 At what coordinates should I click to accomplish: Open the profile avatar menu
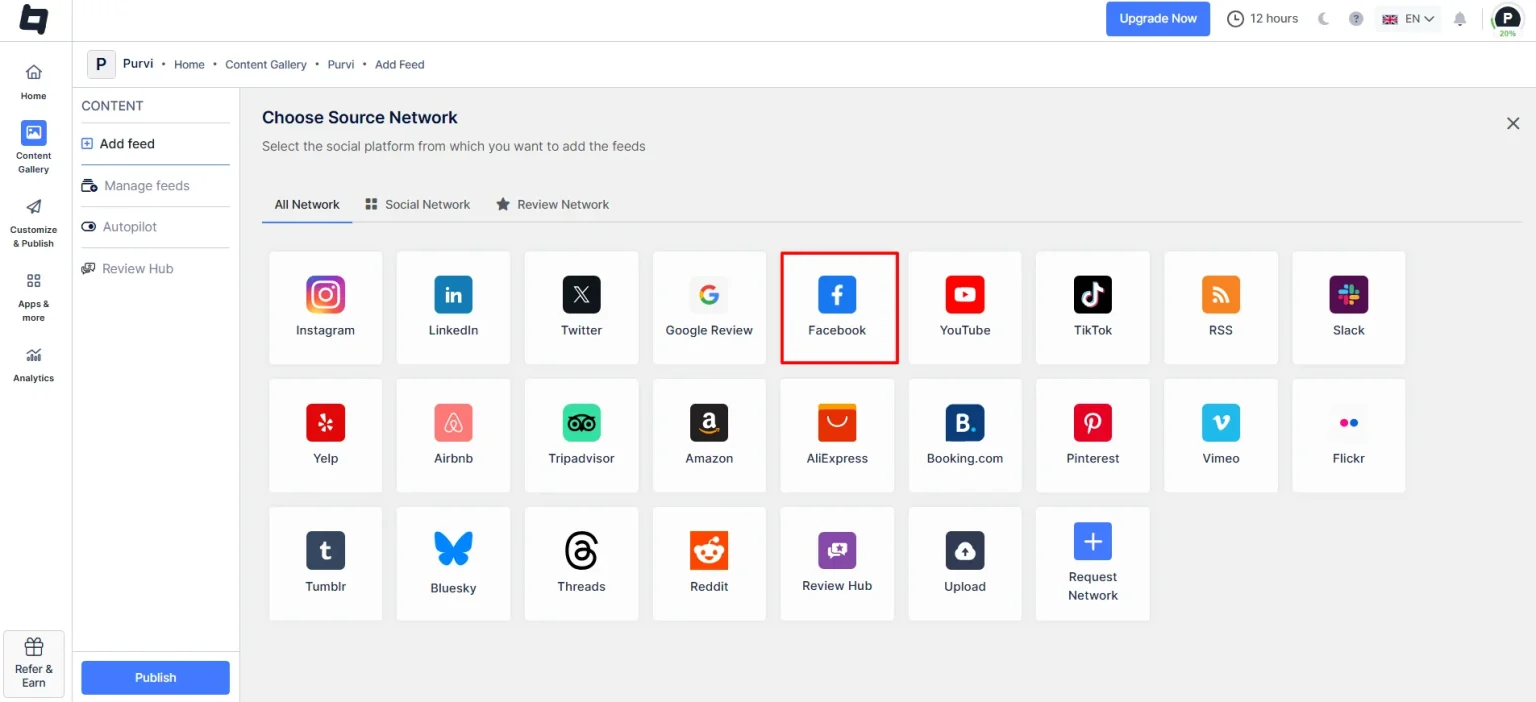click(x=1506, y=19)
